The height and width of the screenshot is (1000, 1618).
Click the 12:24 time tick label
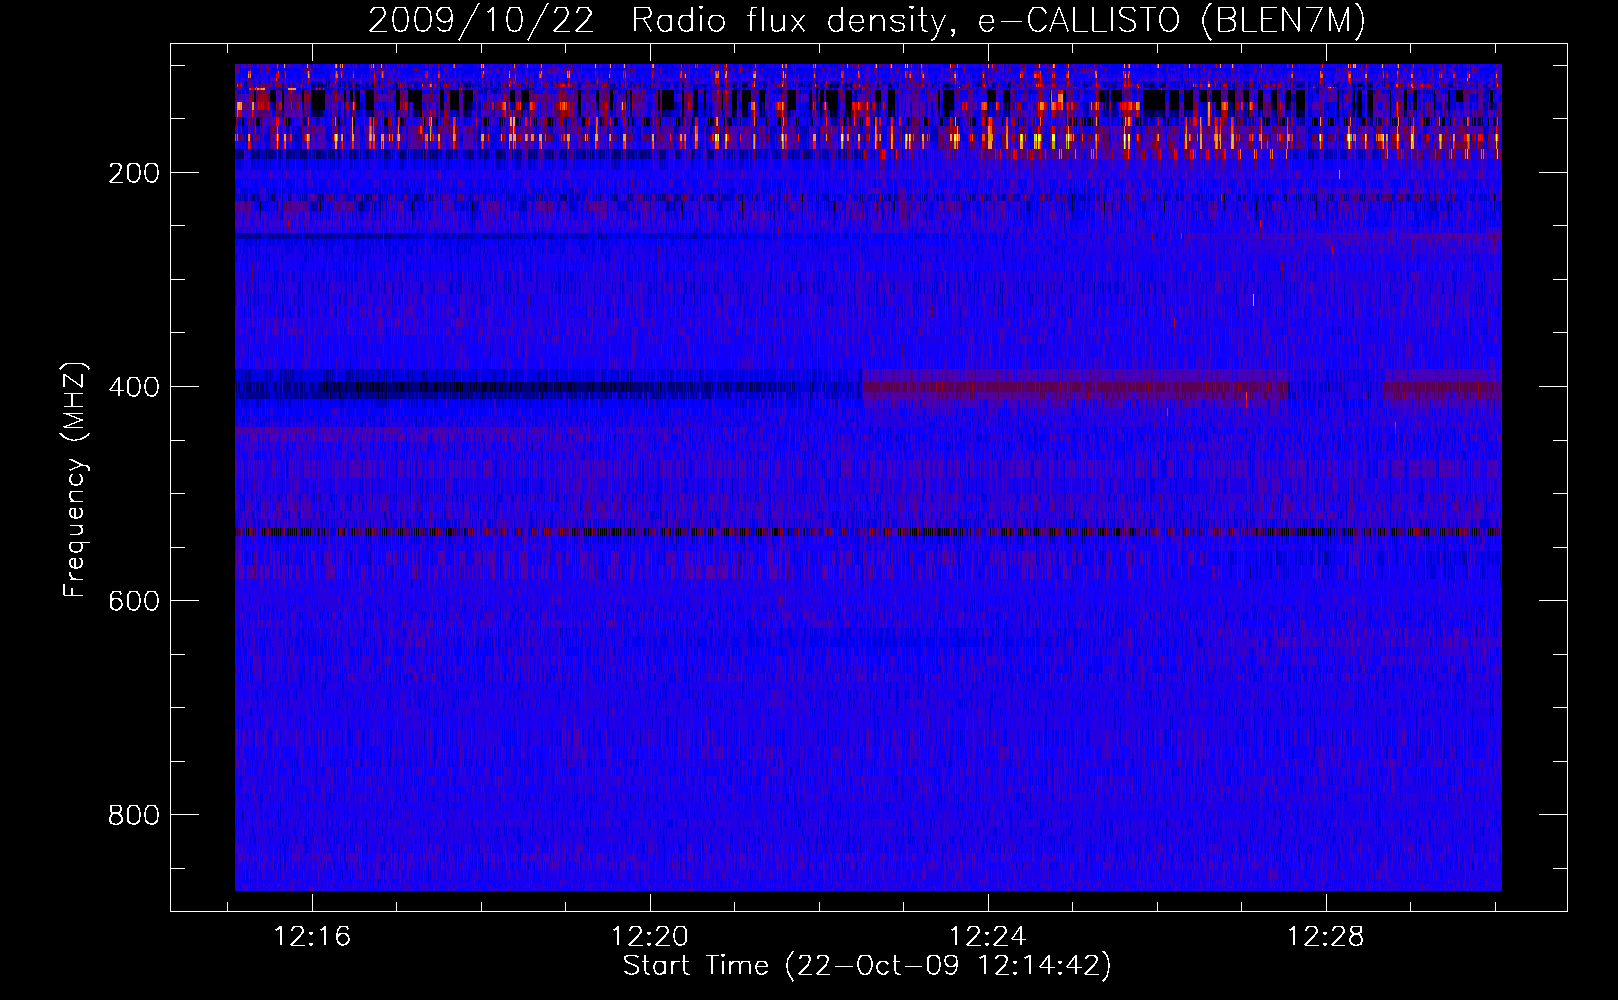988,937
